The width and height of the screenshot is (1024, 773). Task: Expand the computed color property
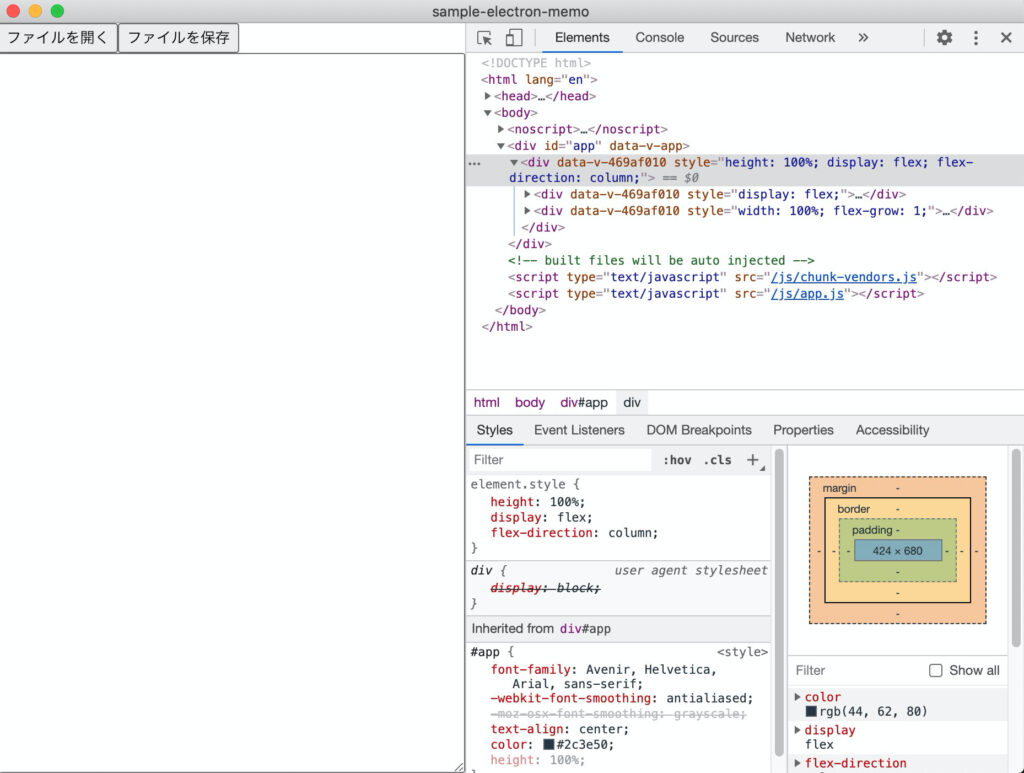point(797,697)
